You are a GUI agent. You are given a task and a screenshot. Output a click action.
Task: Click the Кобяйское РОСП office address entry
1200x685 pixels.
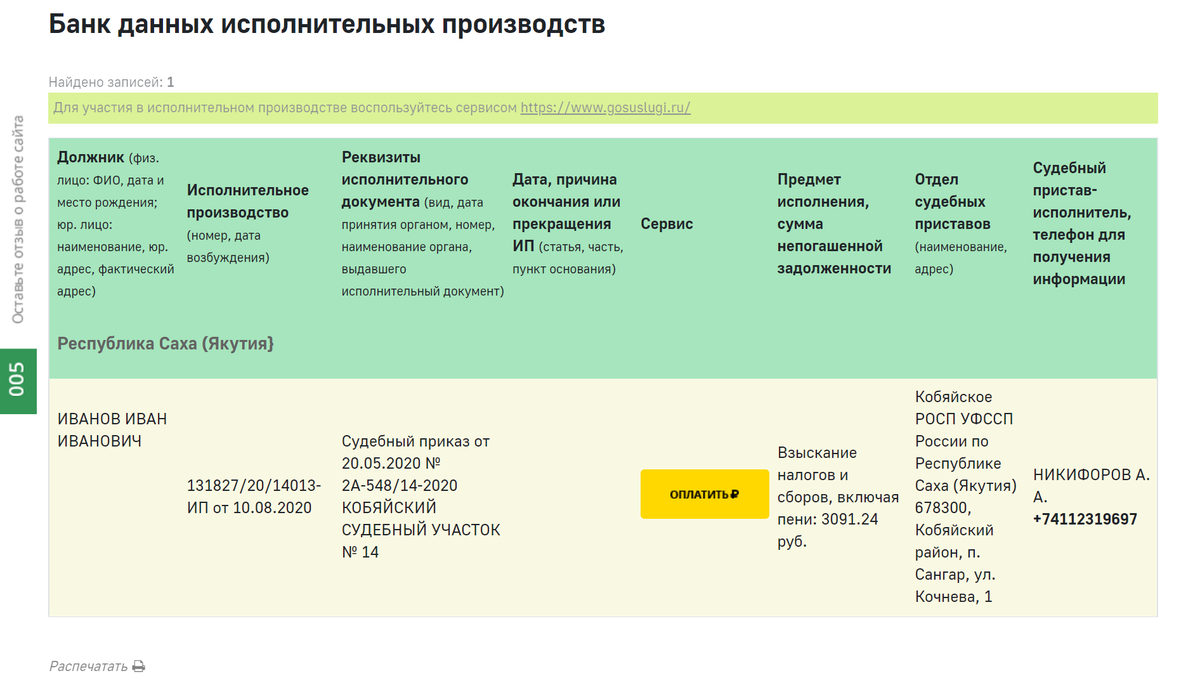tap(960, 495)
